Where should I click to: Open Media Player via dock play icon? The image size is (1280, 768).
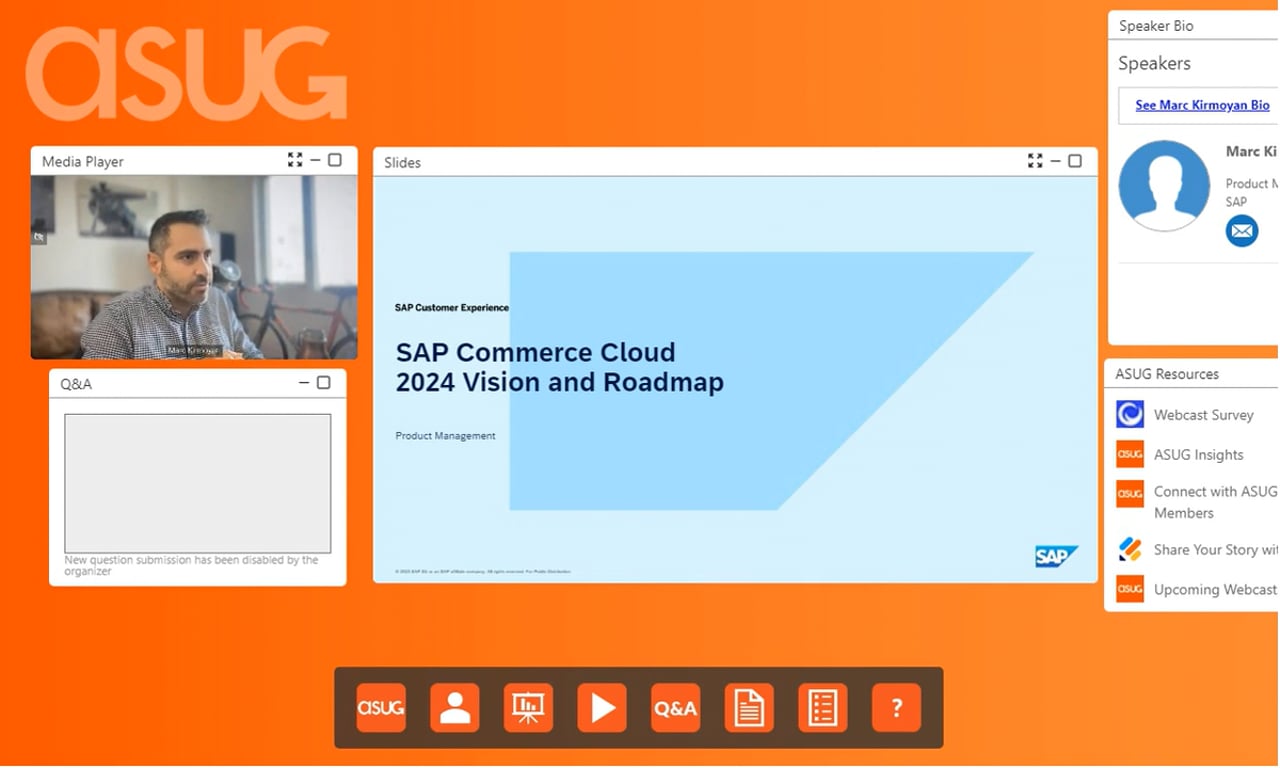[602, 708]
